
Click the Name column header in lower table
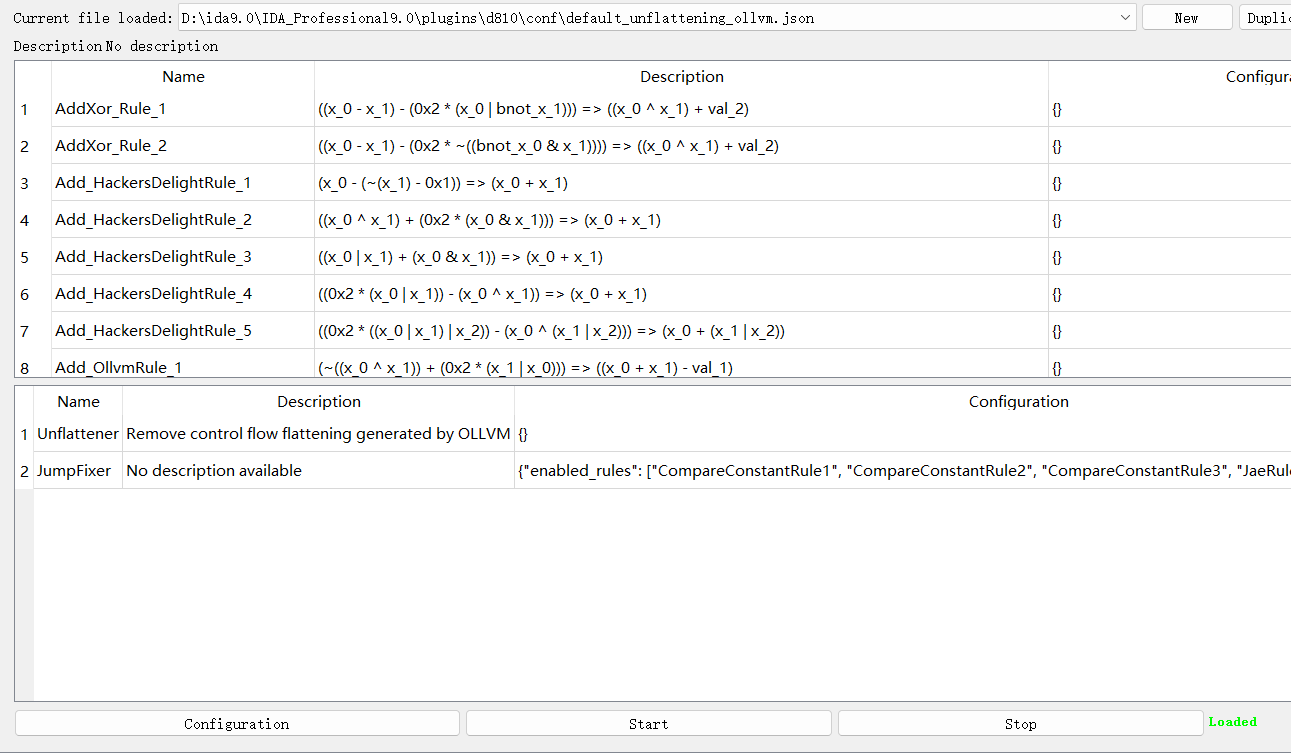pos(78,401)
